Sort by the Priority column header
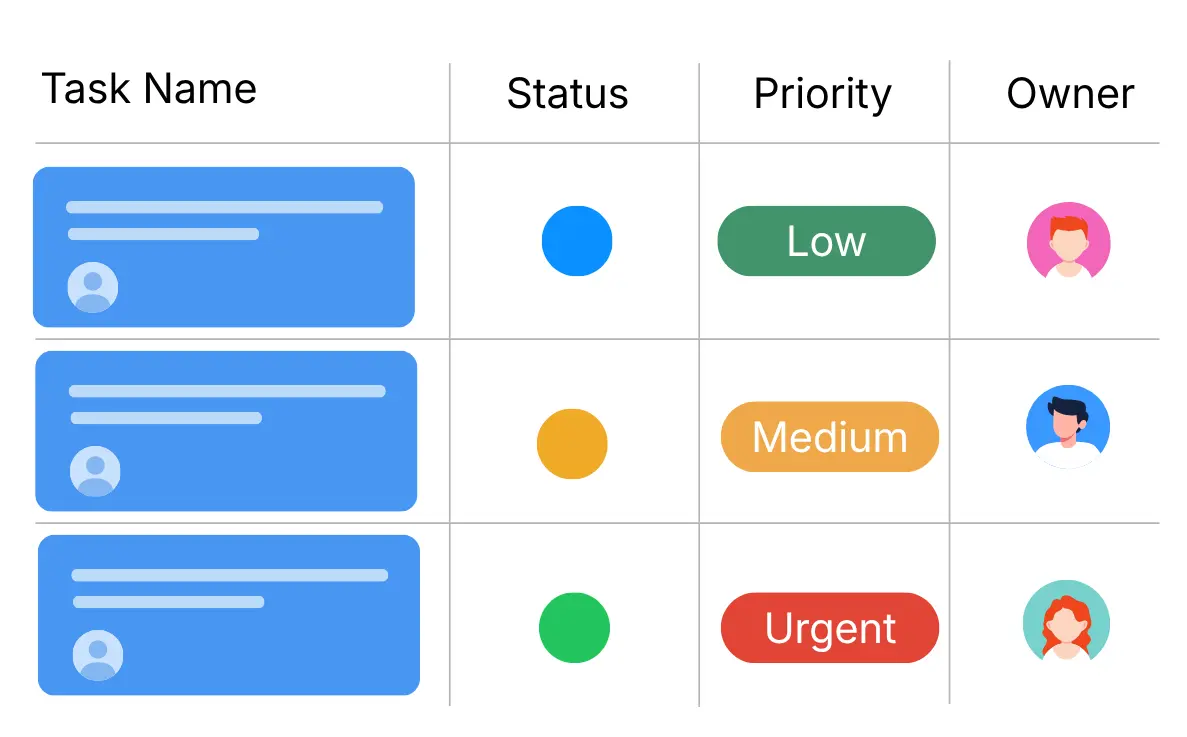Screen dimensions: 1187x737 (822, 94)
